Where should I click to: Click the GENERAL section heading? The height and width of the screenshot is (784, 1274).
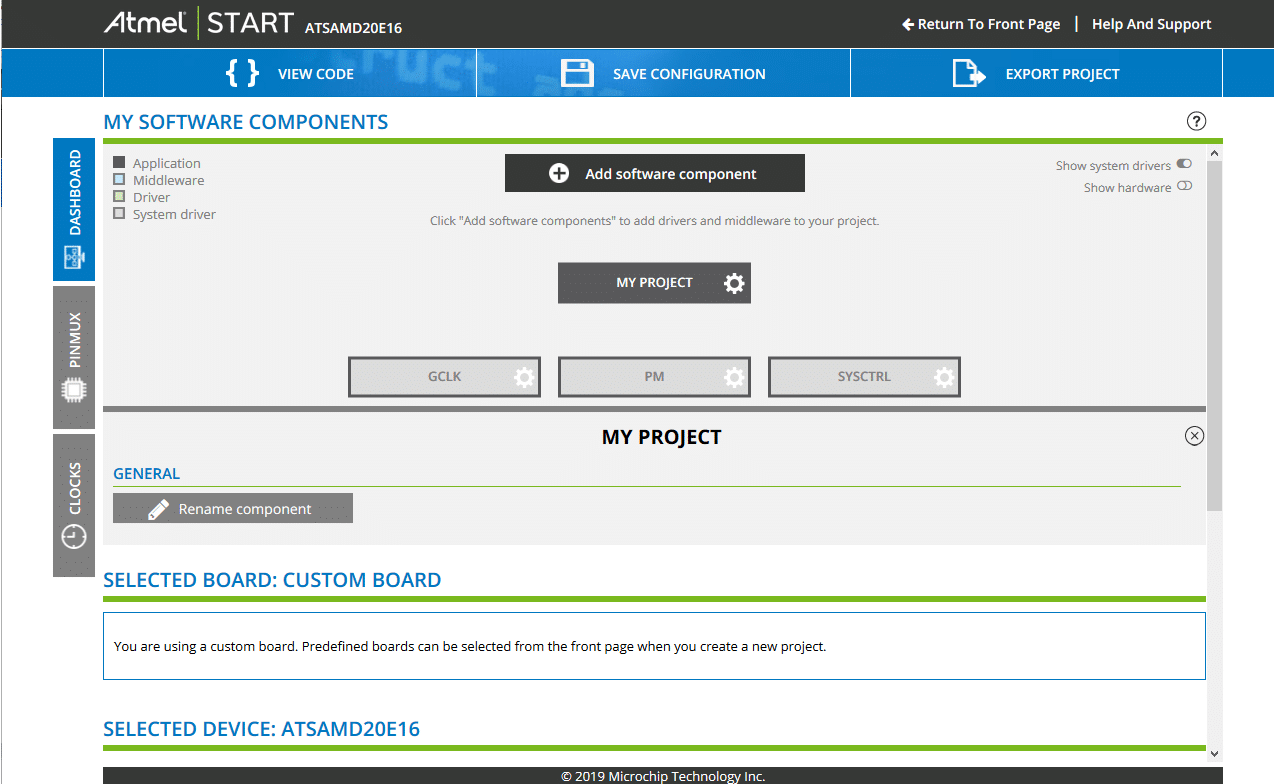147,474
